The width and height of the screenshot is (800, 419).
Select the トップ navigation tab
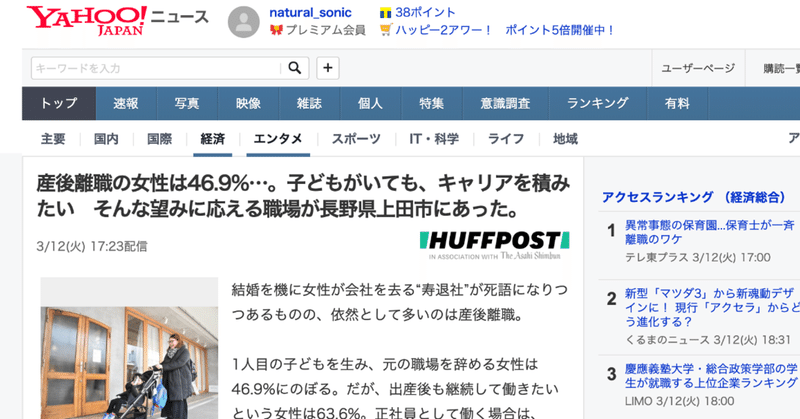click(x=59, y=103)
